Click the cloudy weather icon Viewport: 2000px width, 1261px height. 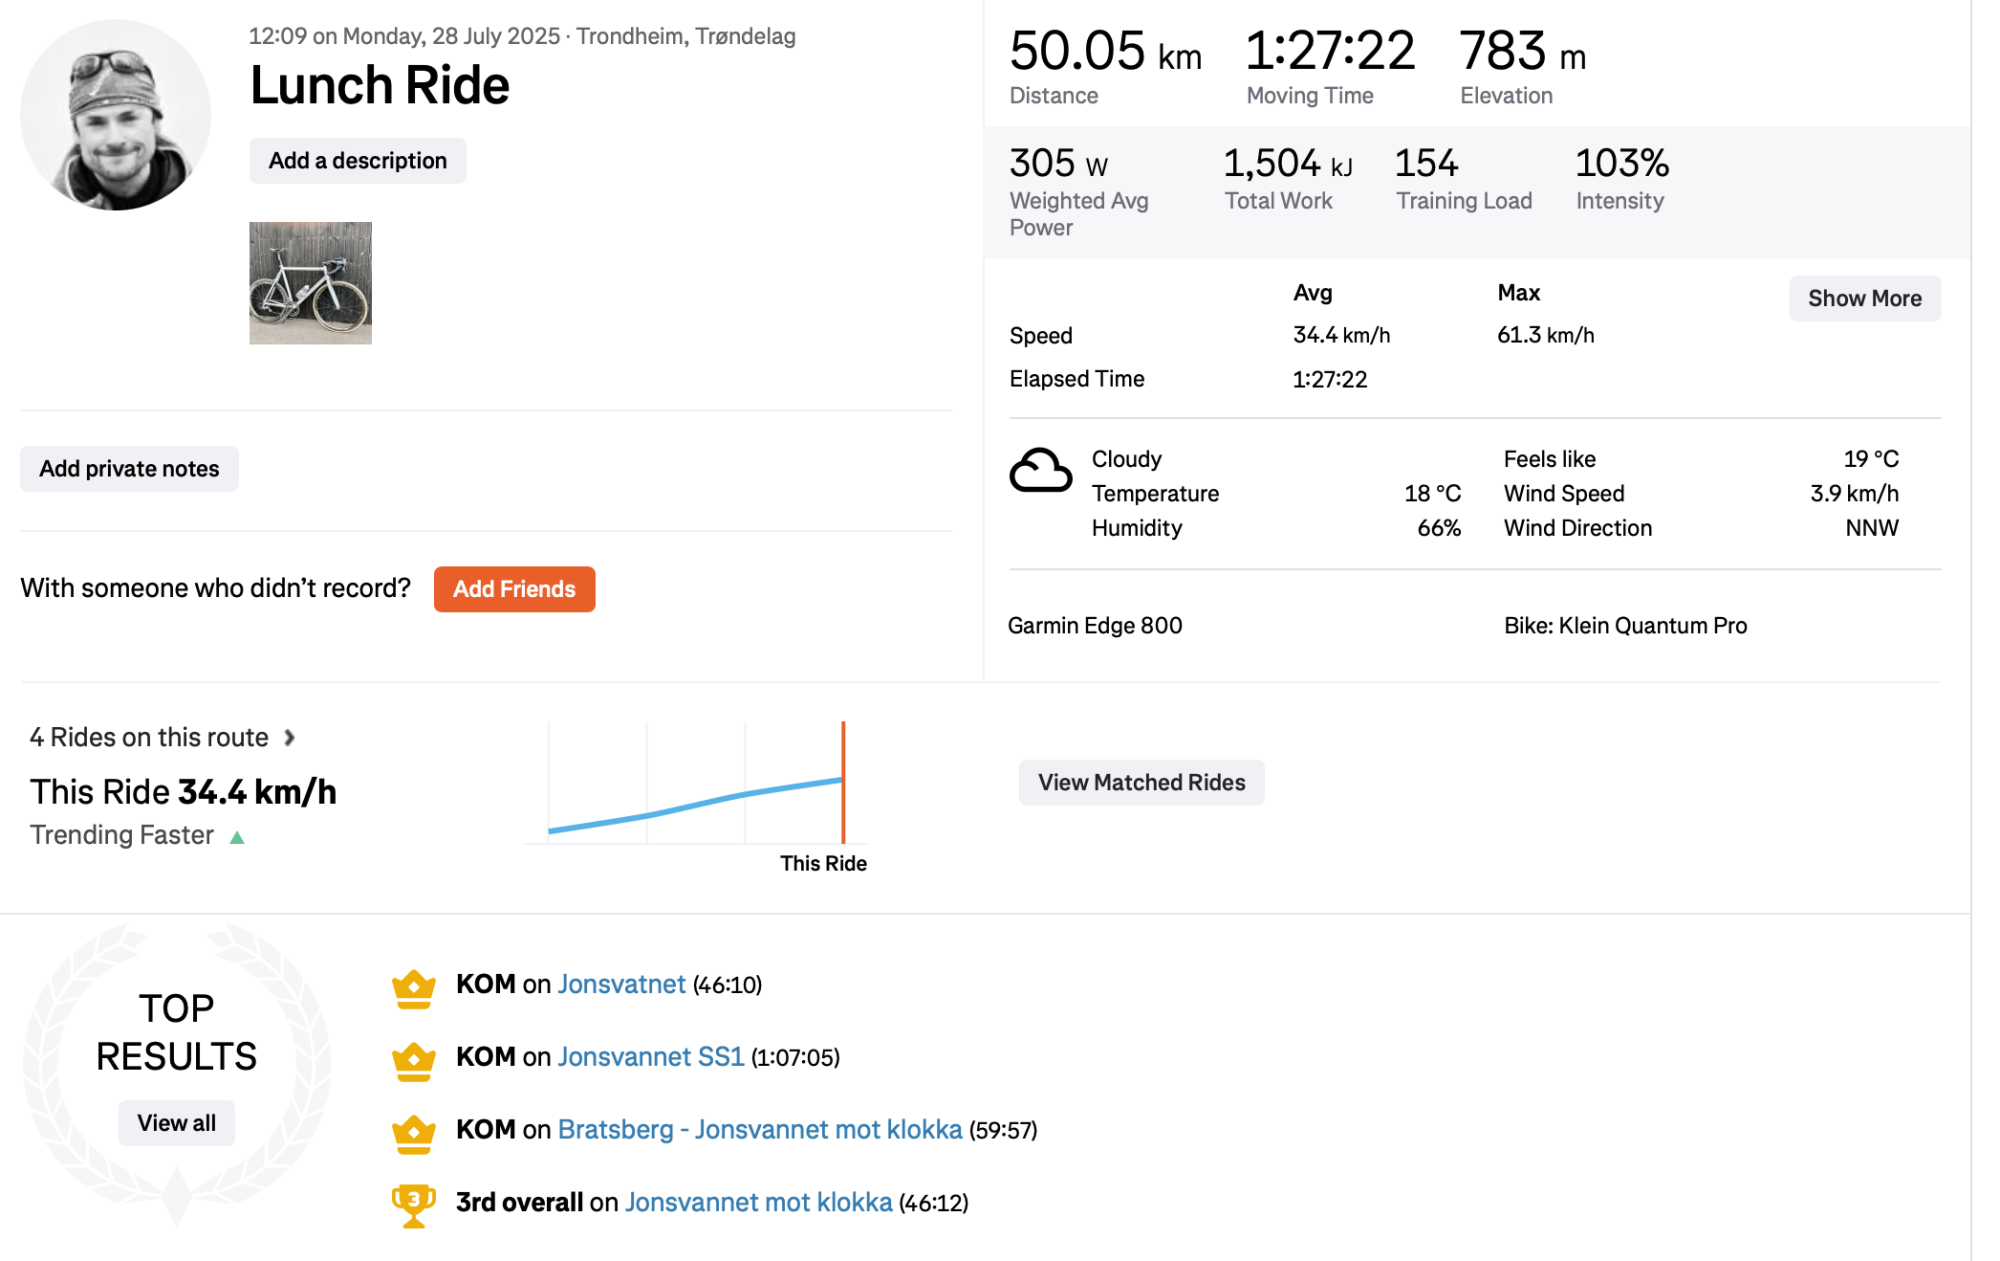(1039, 472)
